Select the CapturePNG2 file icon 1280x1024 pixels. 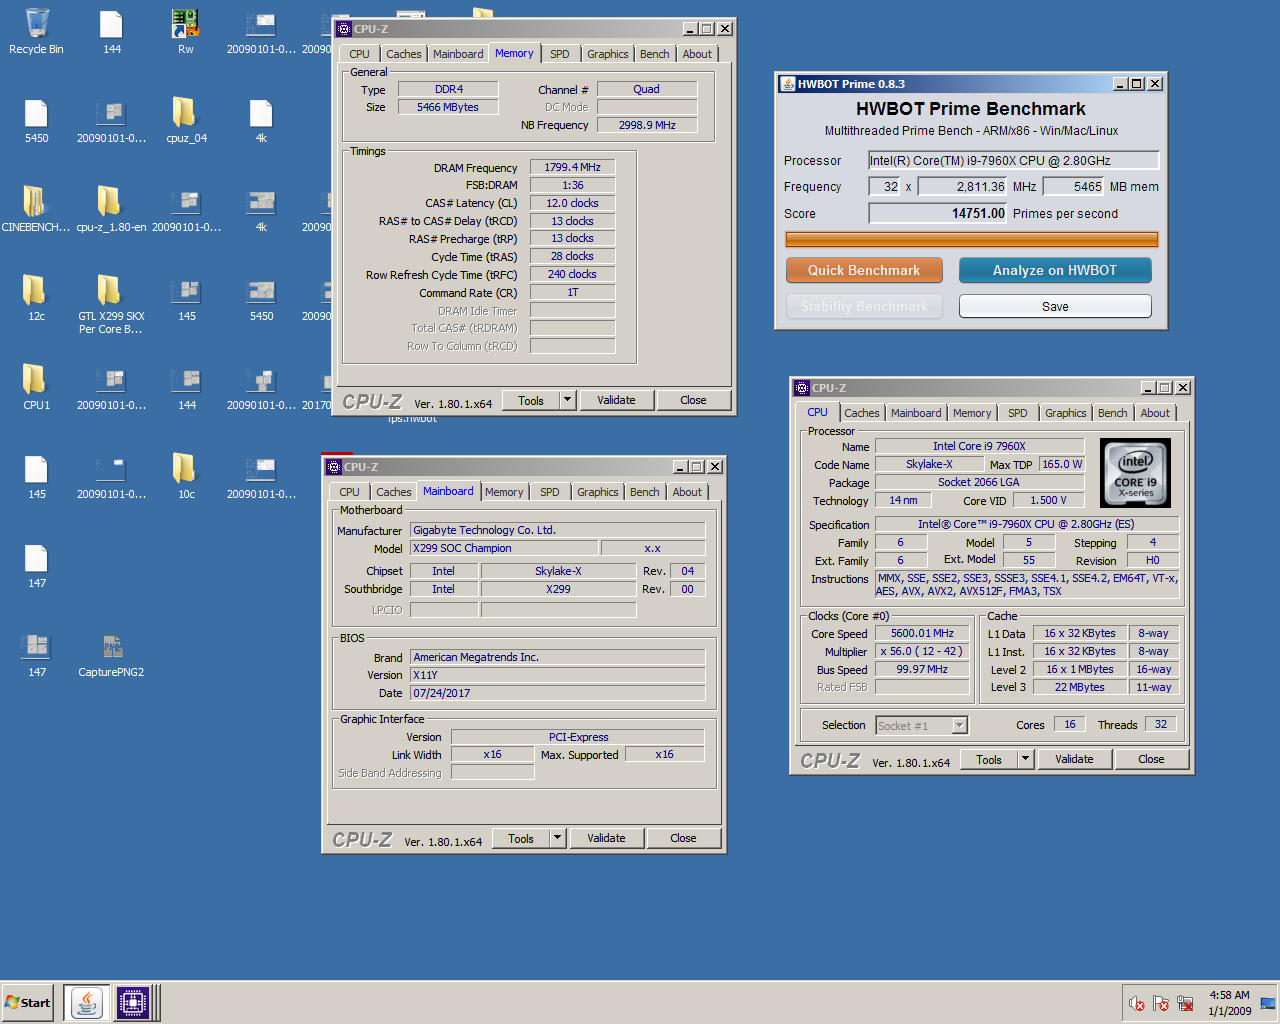click(x=111, y=654)
